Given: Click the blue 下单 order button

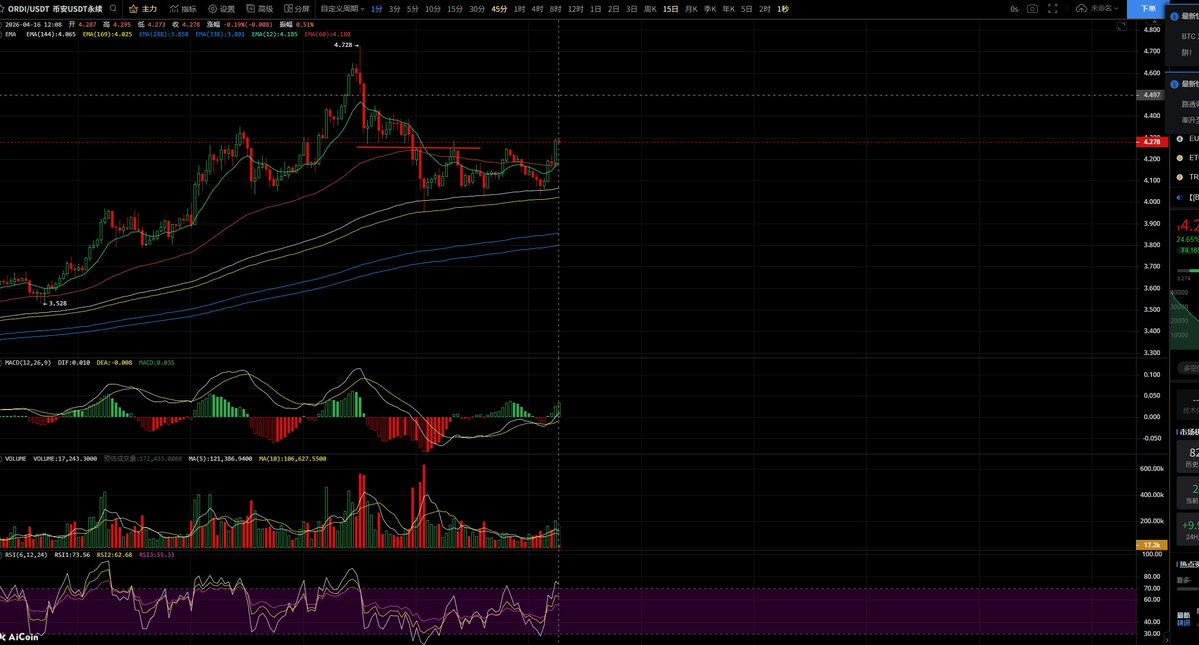Looking at the screenshot, I should coord(1147,9).
